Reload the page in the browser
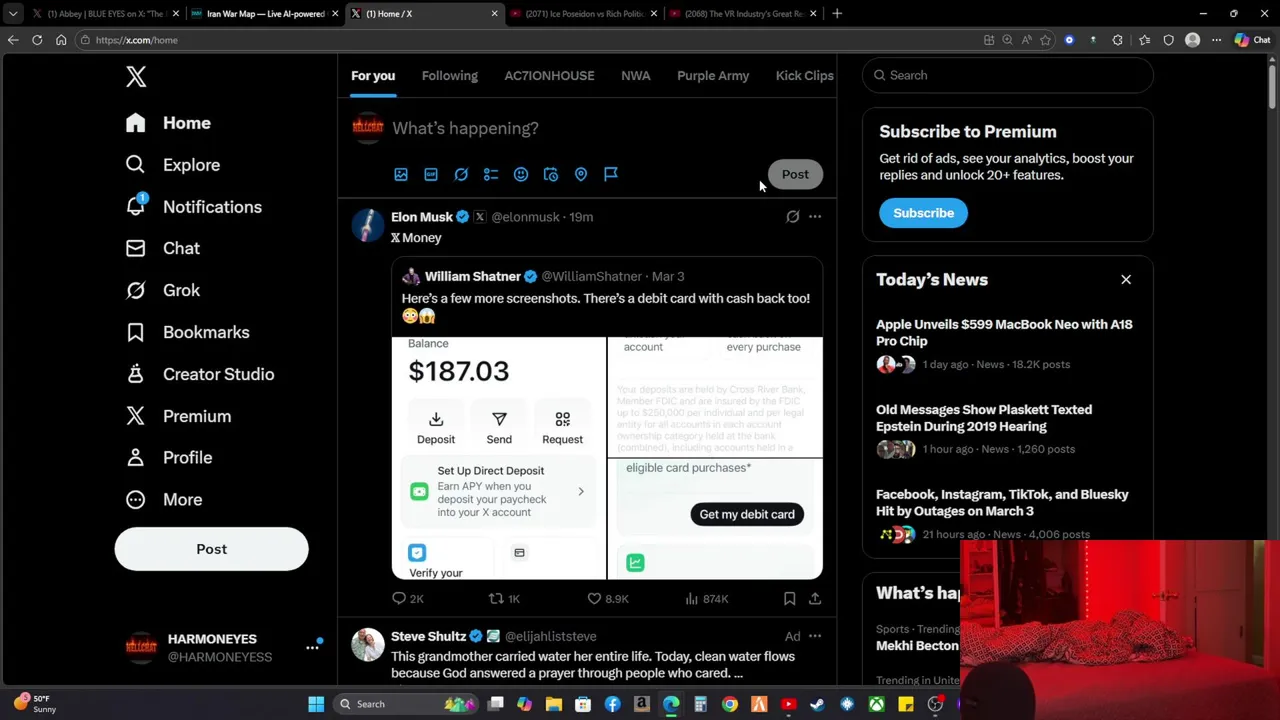 point(37,40)
